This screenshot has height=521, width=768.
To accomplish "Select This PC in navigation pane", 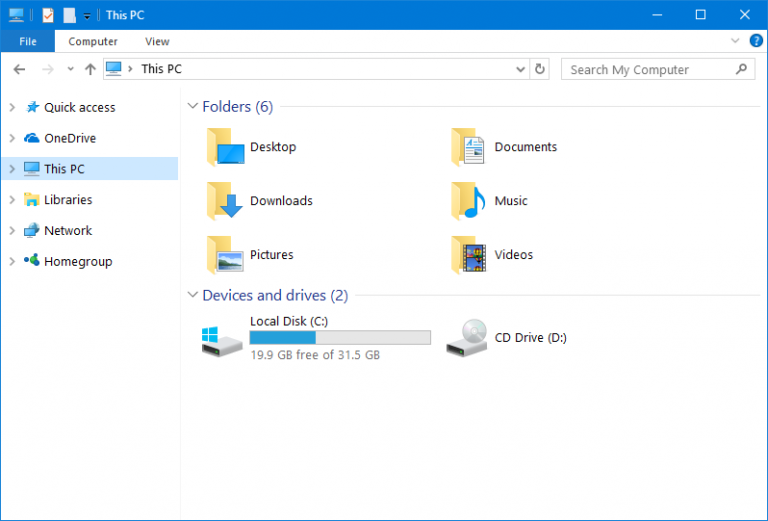I will (91, 169).
